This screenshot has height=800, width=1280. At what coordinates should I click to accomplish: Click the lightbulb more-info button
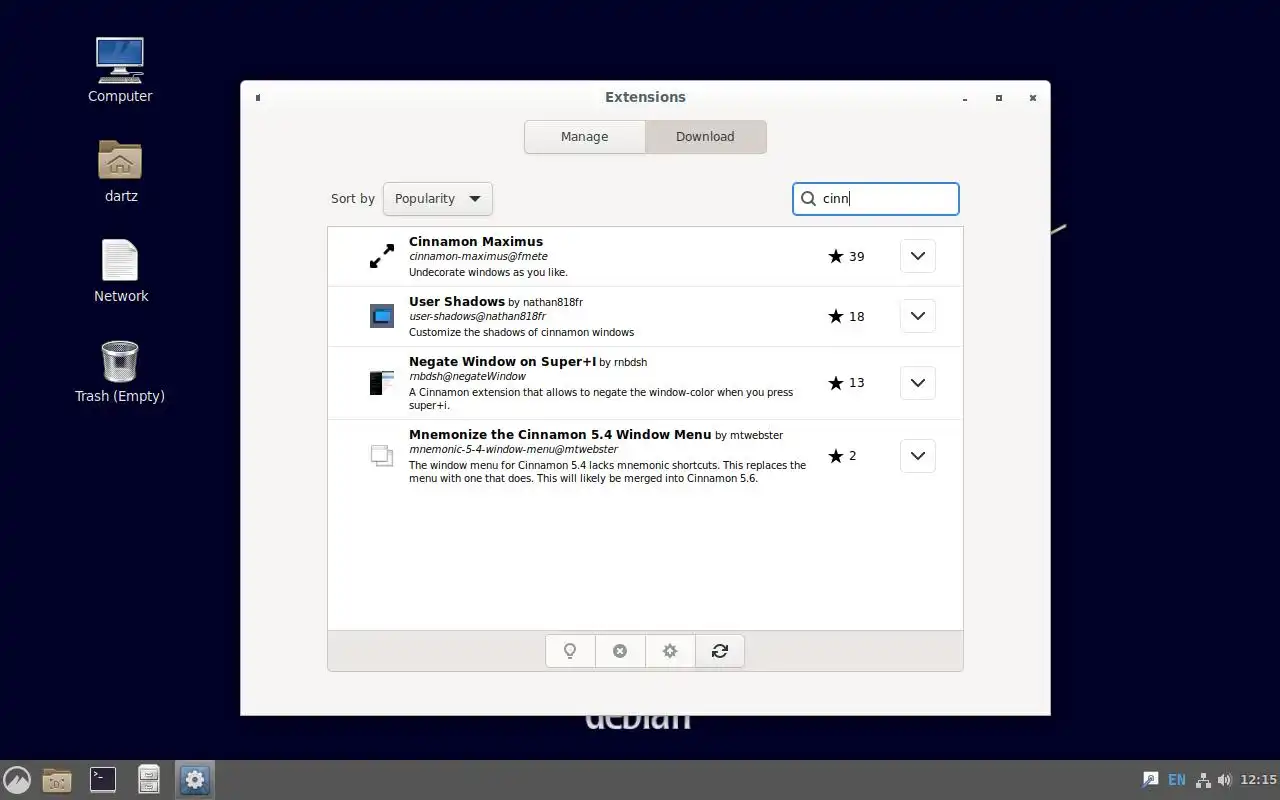tap(570, 651)
